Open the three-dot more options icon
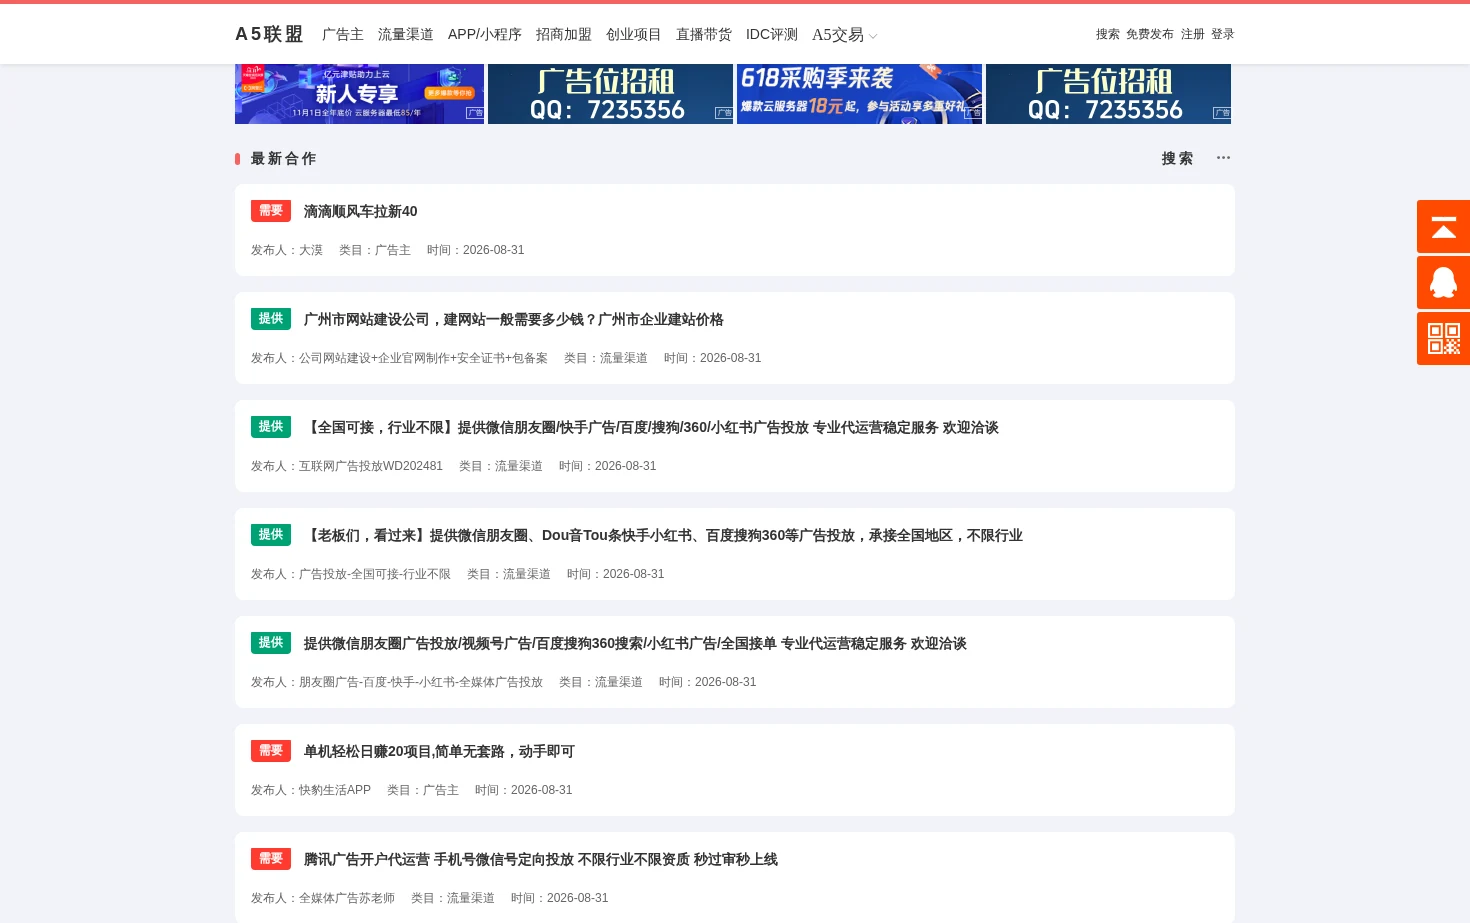The image size is (1470, 923). [x=1223, y=158]
